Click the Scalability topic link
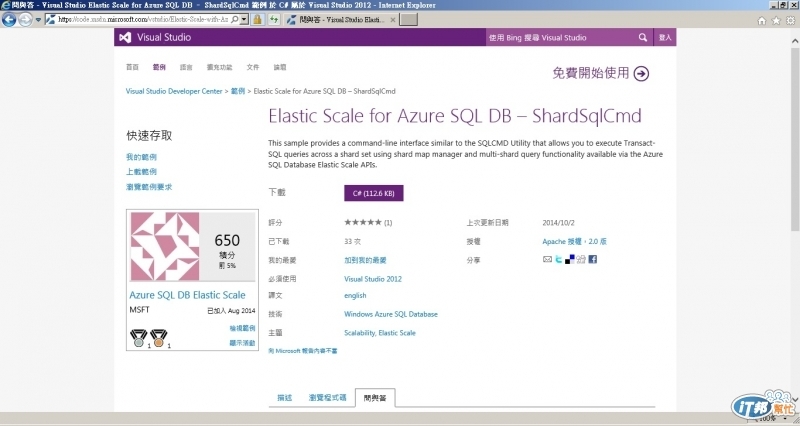Viewport: 800px width, 426px height. [360, 333]
